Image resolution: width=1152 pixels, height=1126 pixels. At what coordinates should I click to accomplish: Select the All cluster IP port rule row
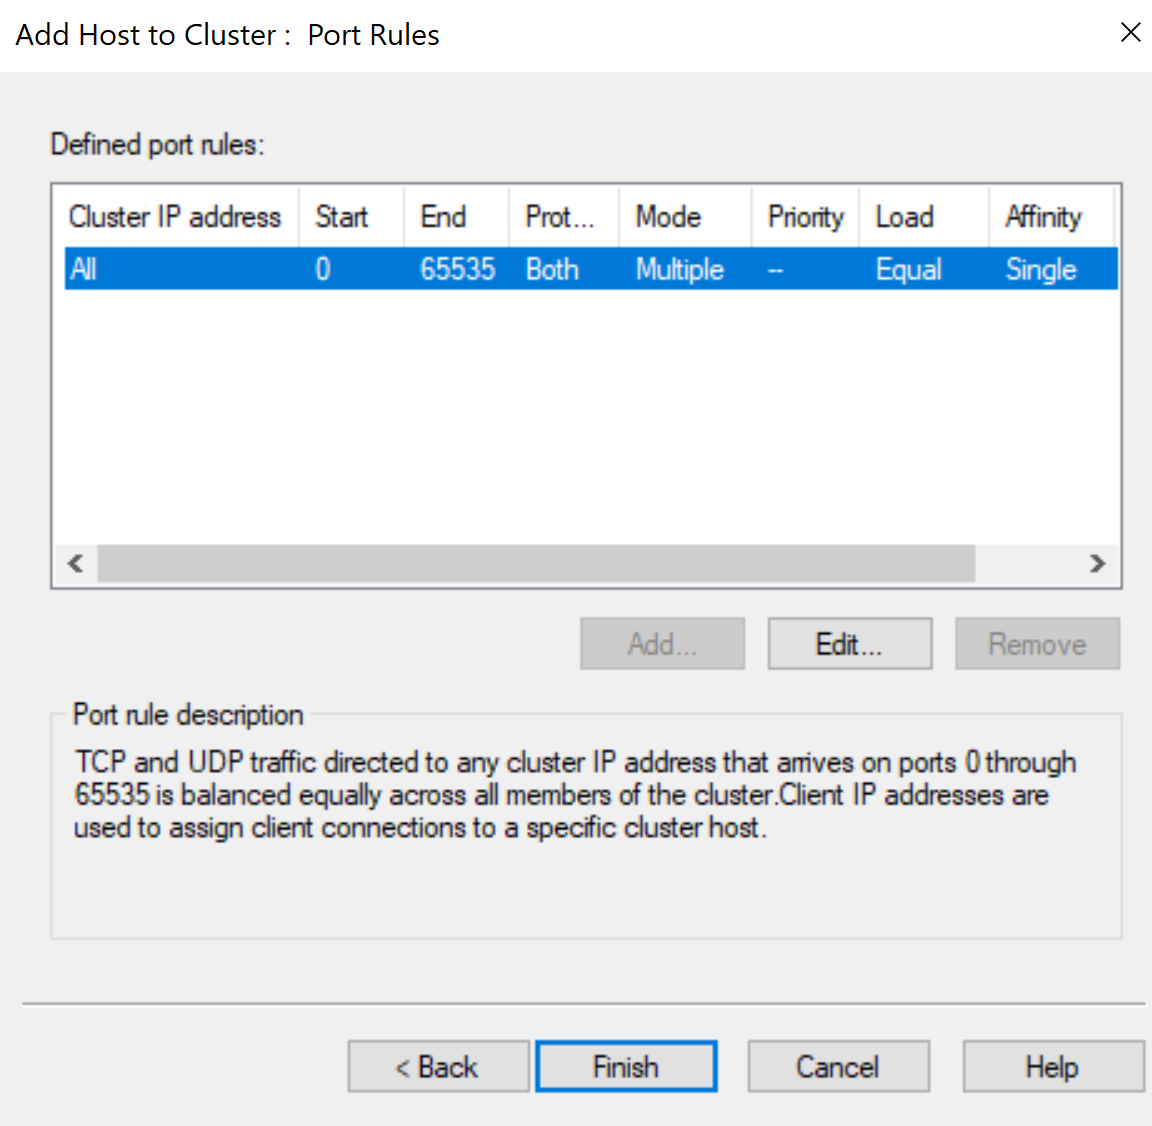coord(591,269)
